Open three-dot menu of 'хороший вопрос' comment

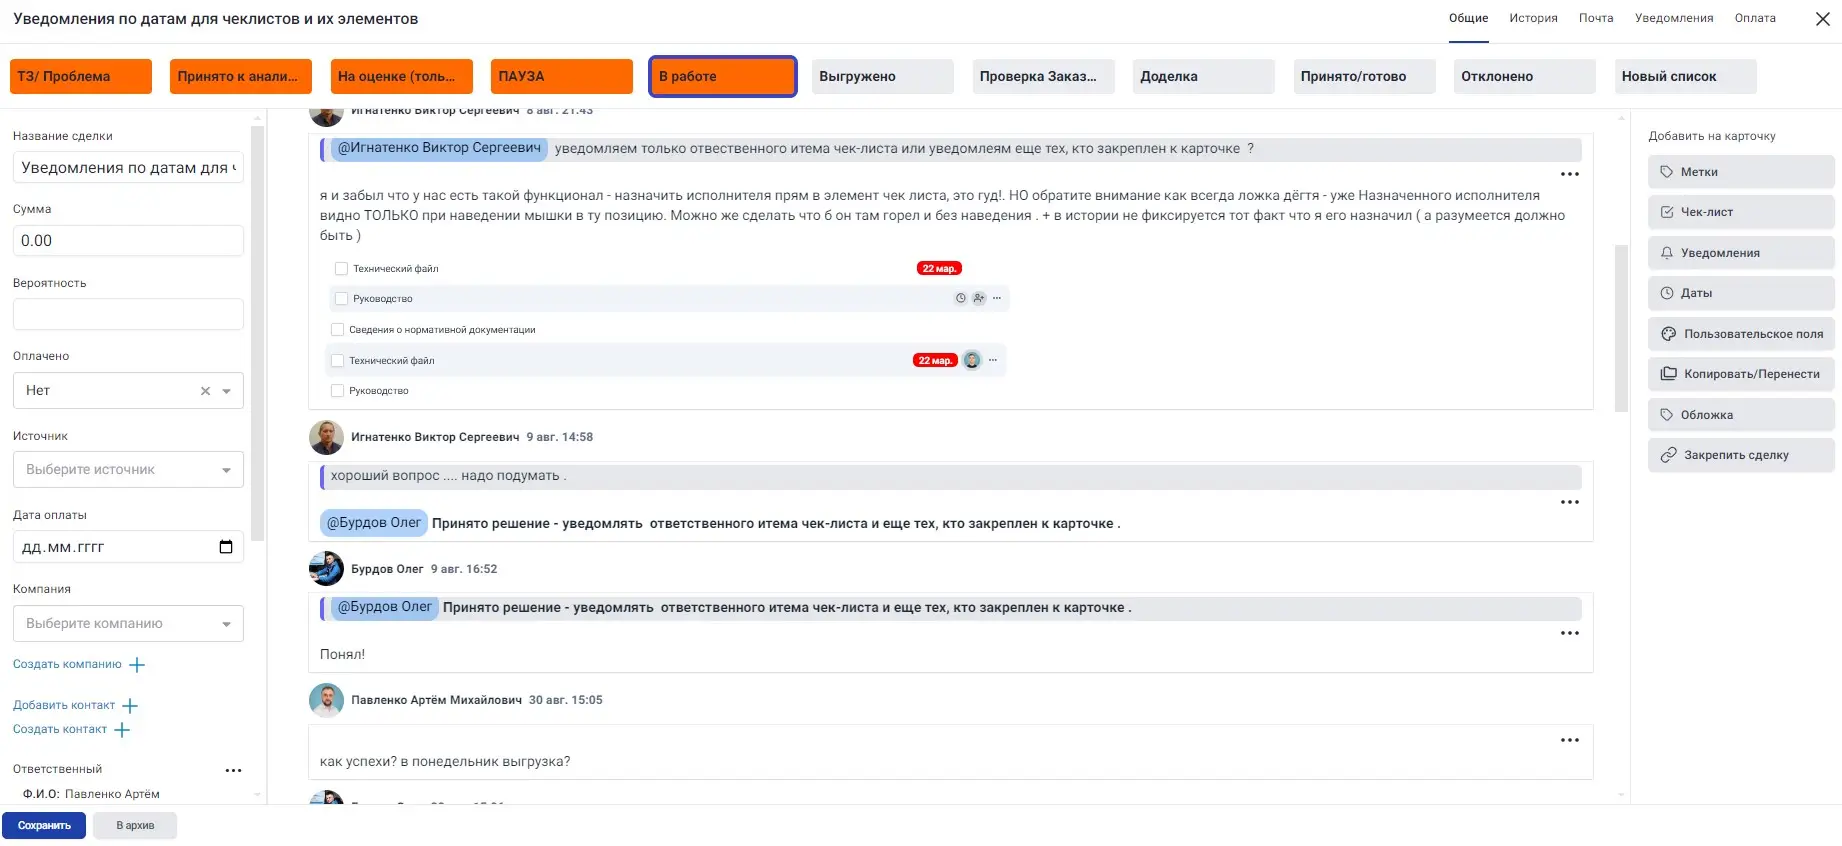pos(1569,502)
